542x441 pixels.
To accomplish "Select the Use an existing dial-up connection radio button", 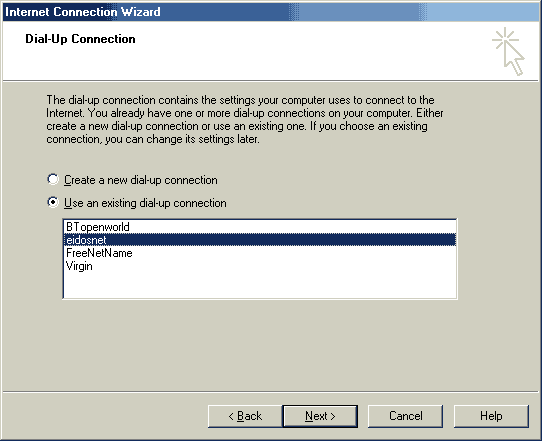I will pyautogui.click(x=53, y=202).
